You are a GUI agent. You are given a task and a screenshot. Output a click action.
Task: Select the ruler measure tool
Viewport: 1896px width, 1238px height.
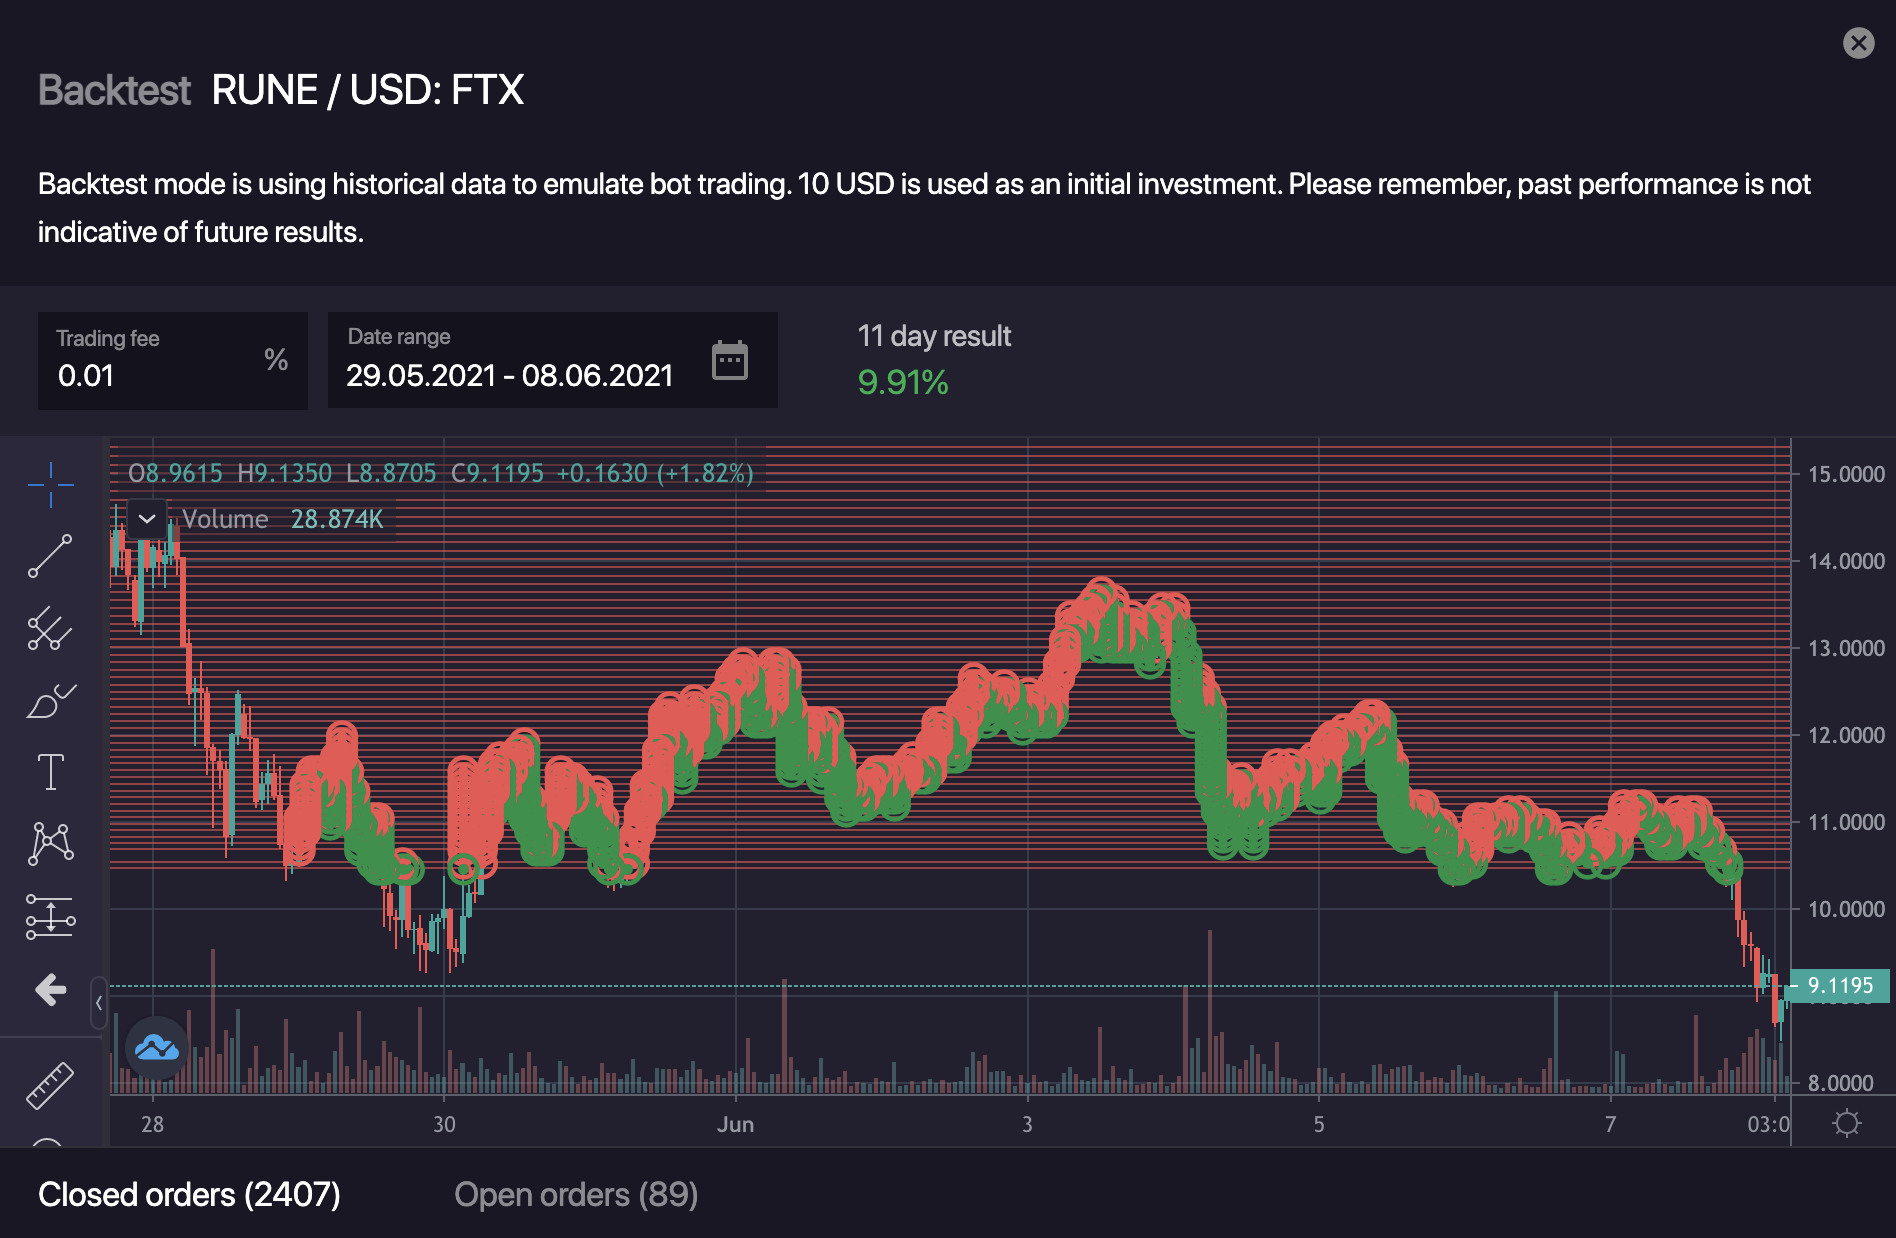[x=50, y=1086]
